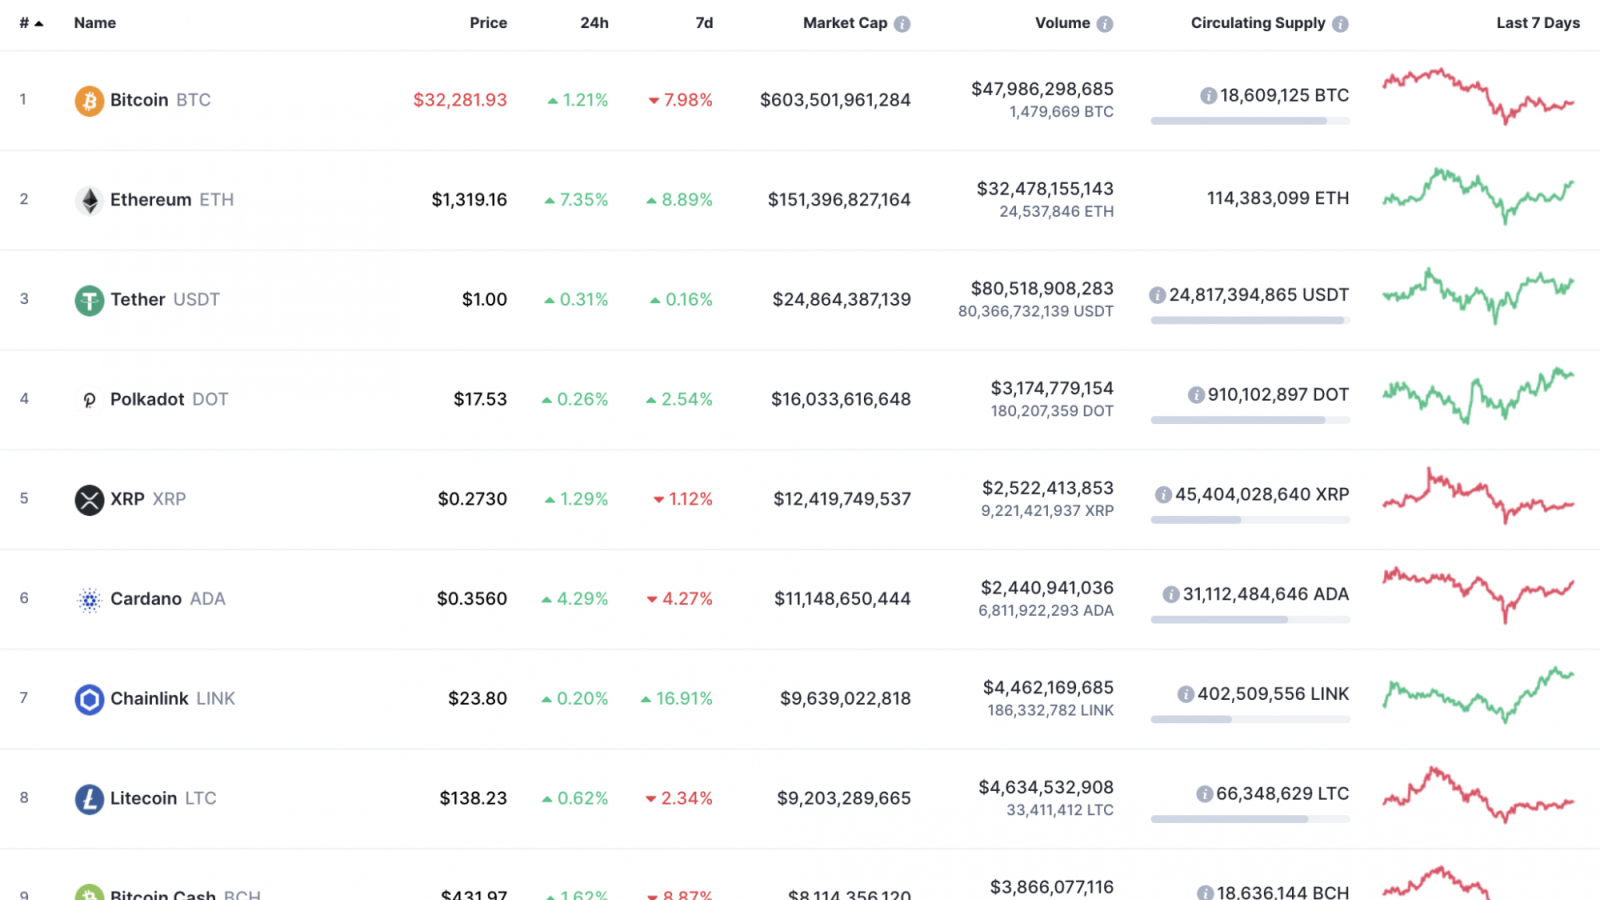Open Tether's last 7 days sparkline chart

[1478, 296]
